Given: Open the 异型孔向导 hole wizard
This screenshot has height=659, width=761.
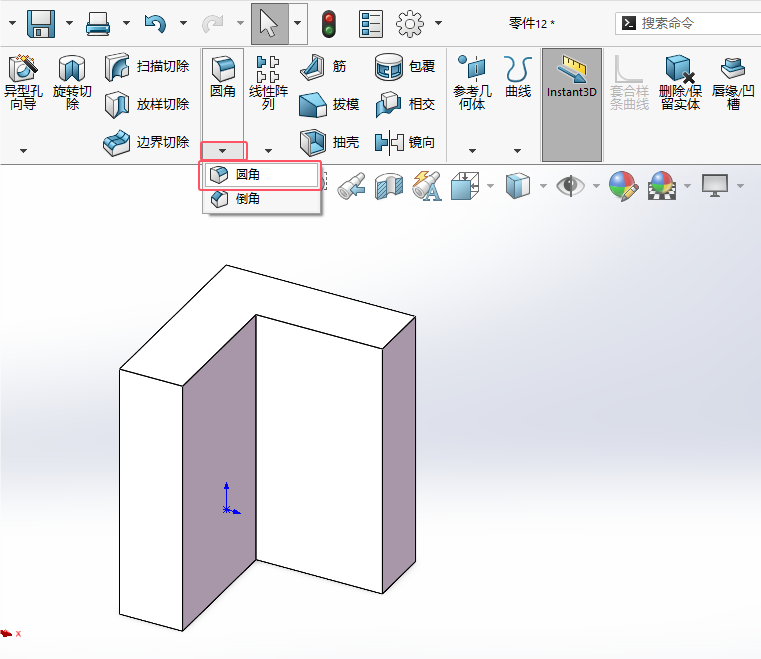Looking at the screenshot, I should [x=23, y=82].
